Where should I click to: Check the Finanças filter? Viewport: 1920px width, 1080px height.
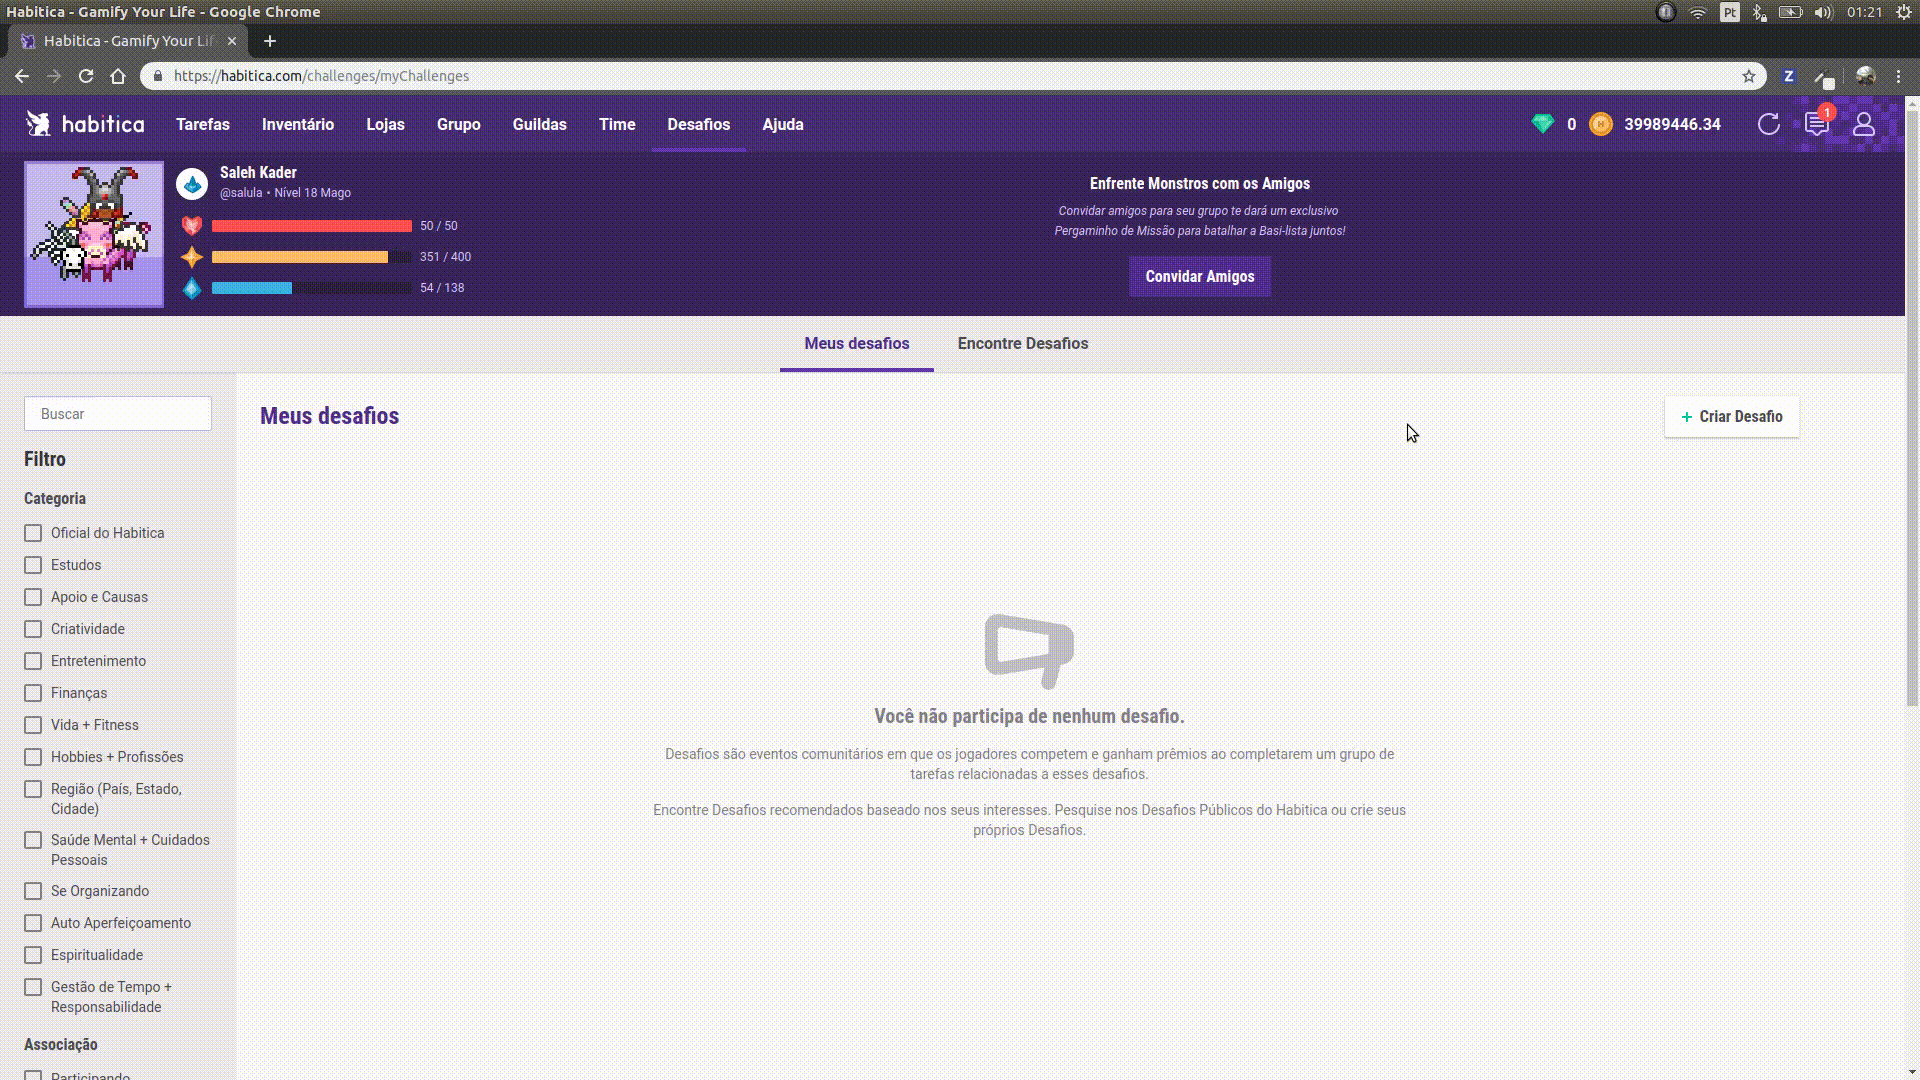[x=33, y=693]
